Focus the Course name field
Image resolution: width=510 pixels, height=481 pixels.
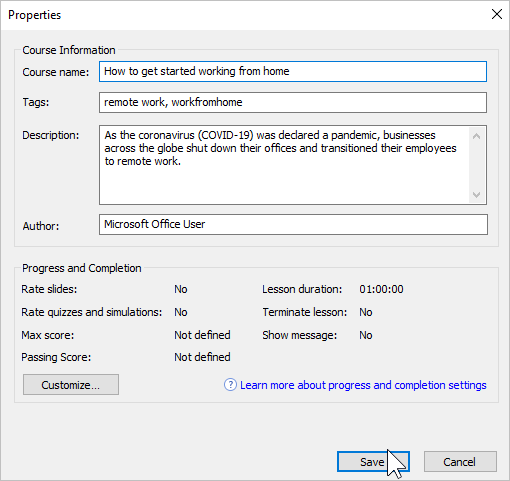(293, 71)
